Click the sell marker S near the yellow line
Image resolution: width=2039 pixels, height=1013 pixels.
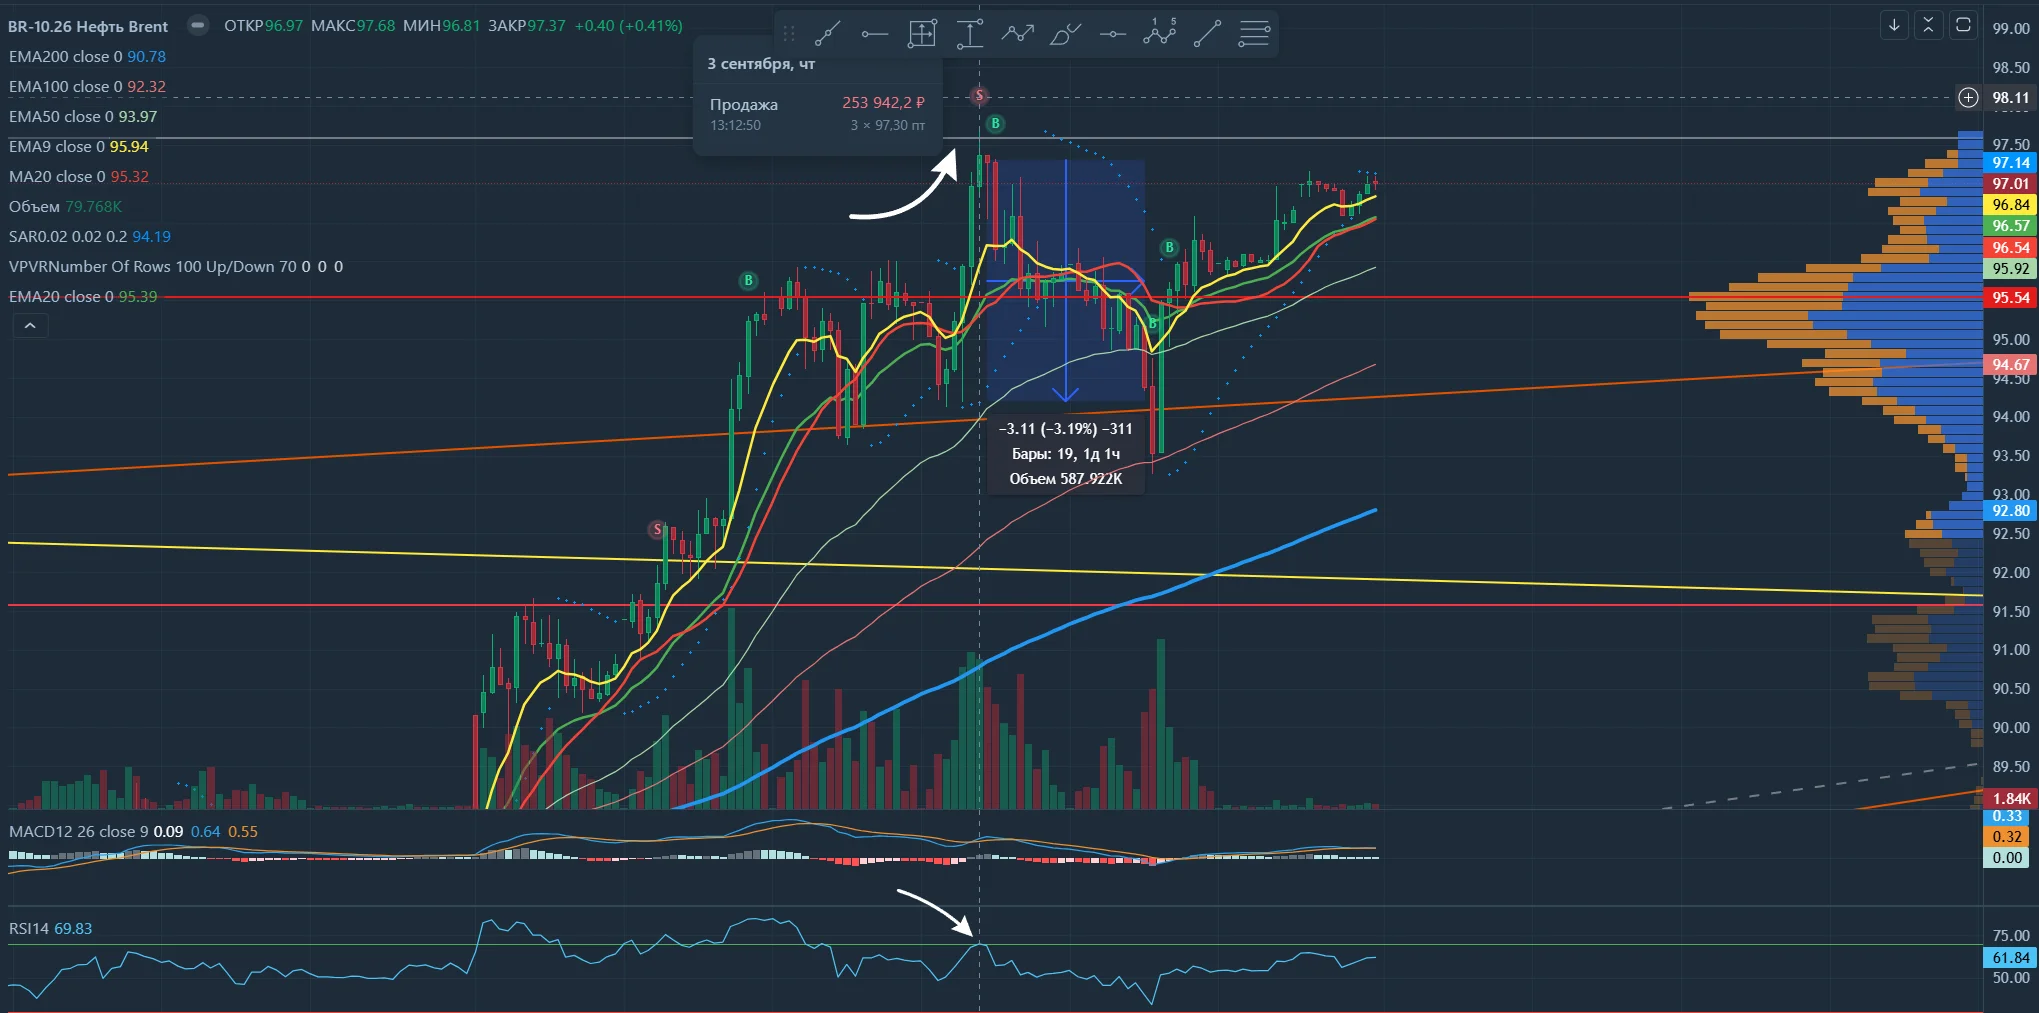coord(657,529)
